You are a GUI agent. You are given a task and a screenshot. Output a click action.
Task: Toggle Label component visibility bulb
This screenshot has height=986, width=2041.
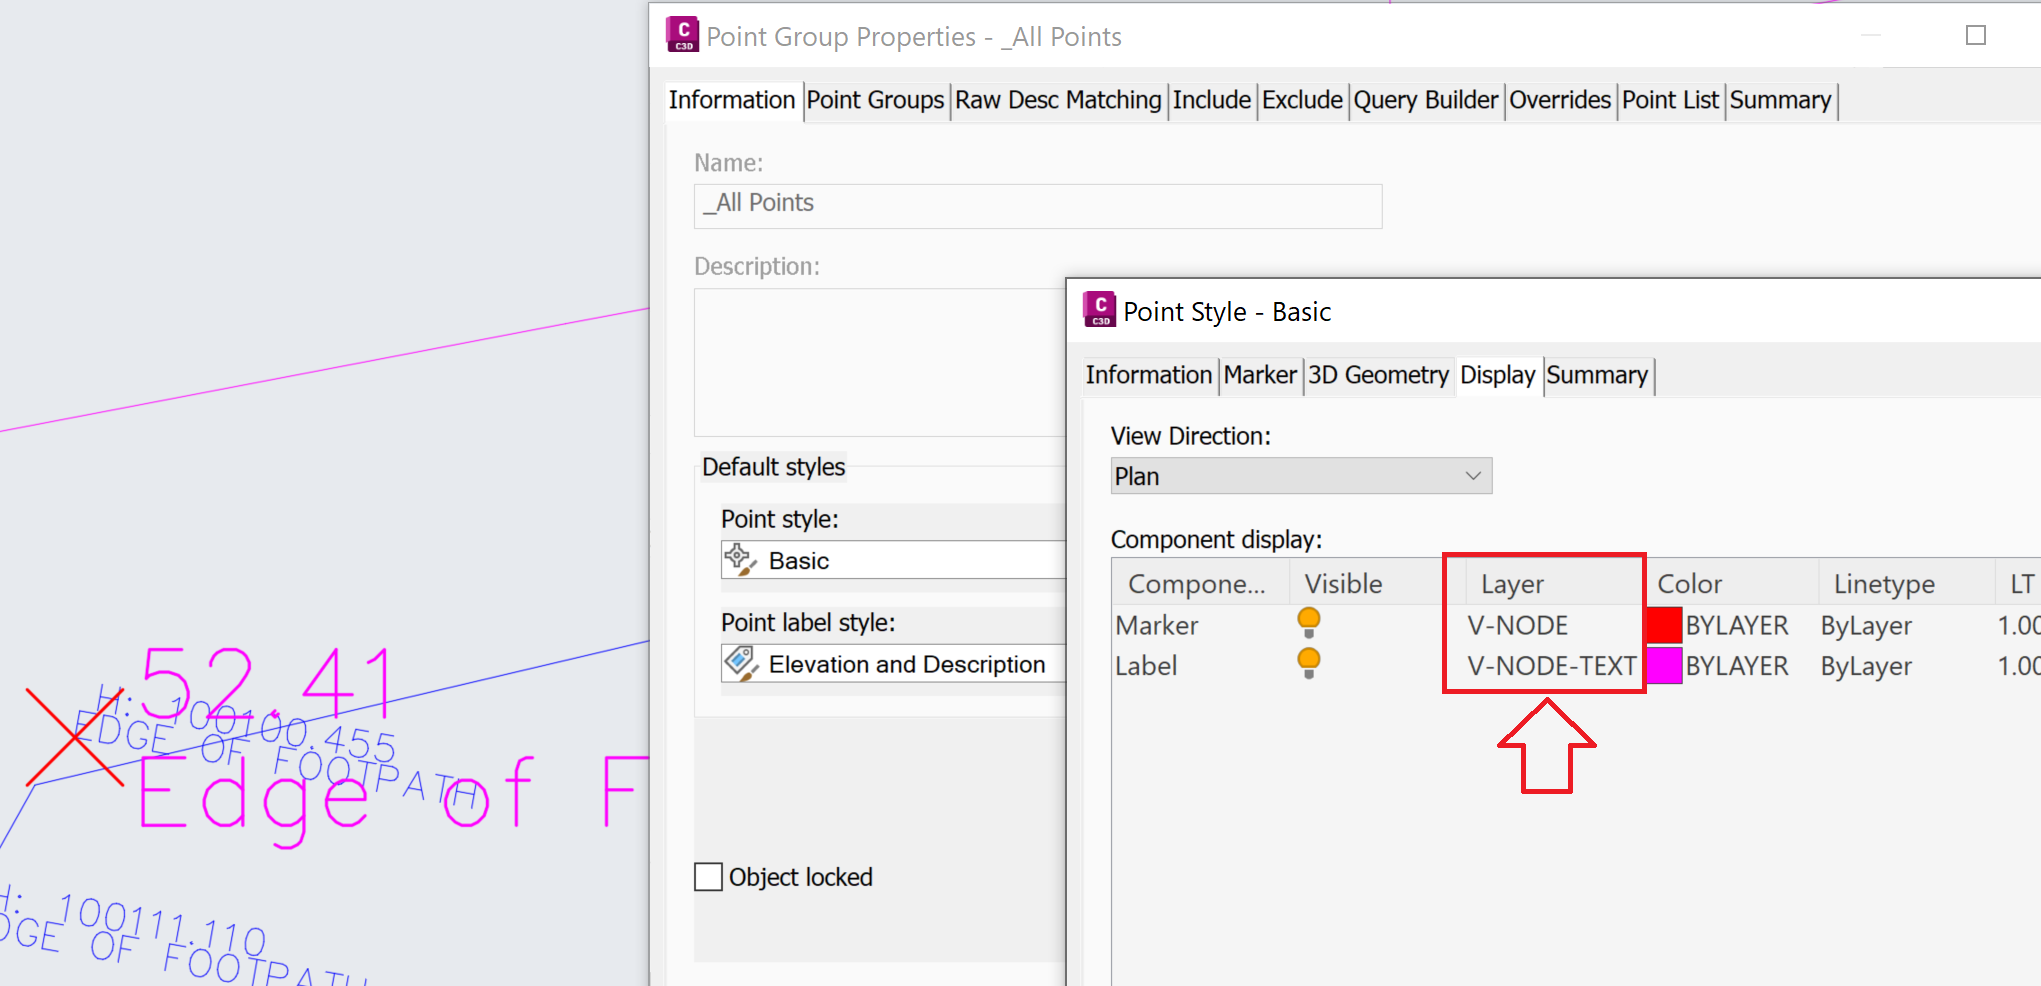tap(1307, 660)
